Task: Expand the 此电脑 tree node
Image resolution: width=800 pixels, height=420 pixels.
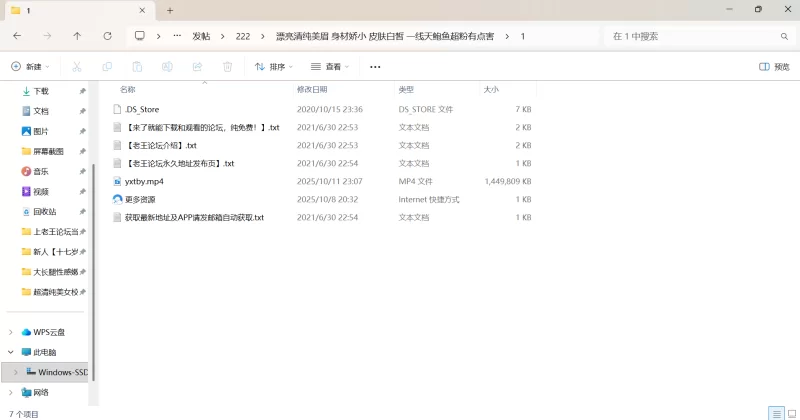Action: 11,352
